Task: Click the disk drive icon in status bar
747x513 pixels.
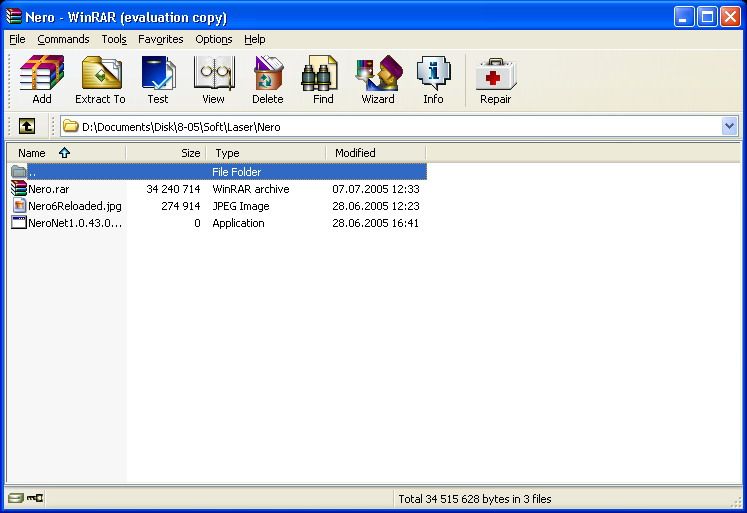Action: point(16,498)
